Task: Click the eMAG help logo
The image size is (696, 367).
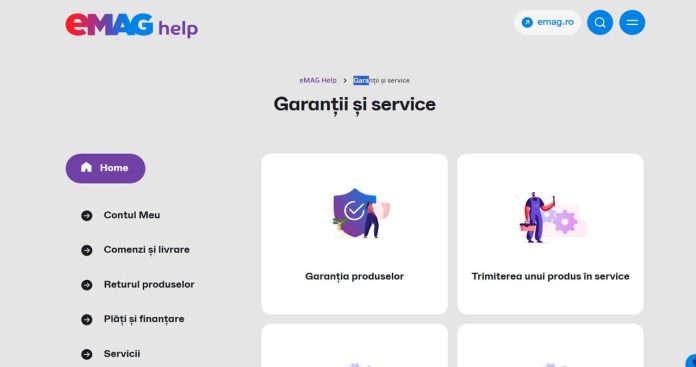Action: [x=132, y=25]
